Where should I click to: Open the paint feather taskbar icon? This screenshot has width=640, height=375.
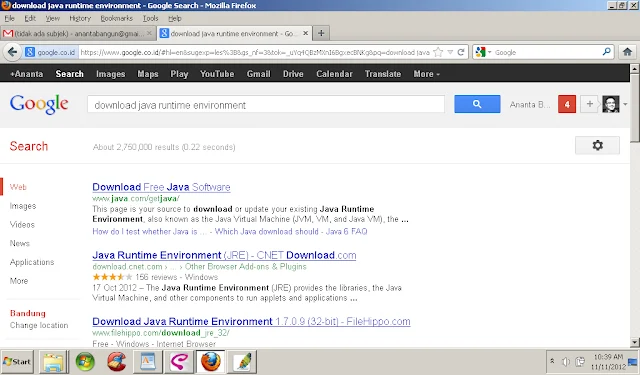[x=242, y=362]
